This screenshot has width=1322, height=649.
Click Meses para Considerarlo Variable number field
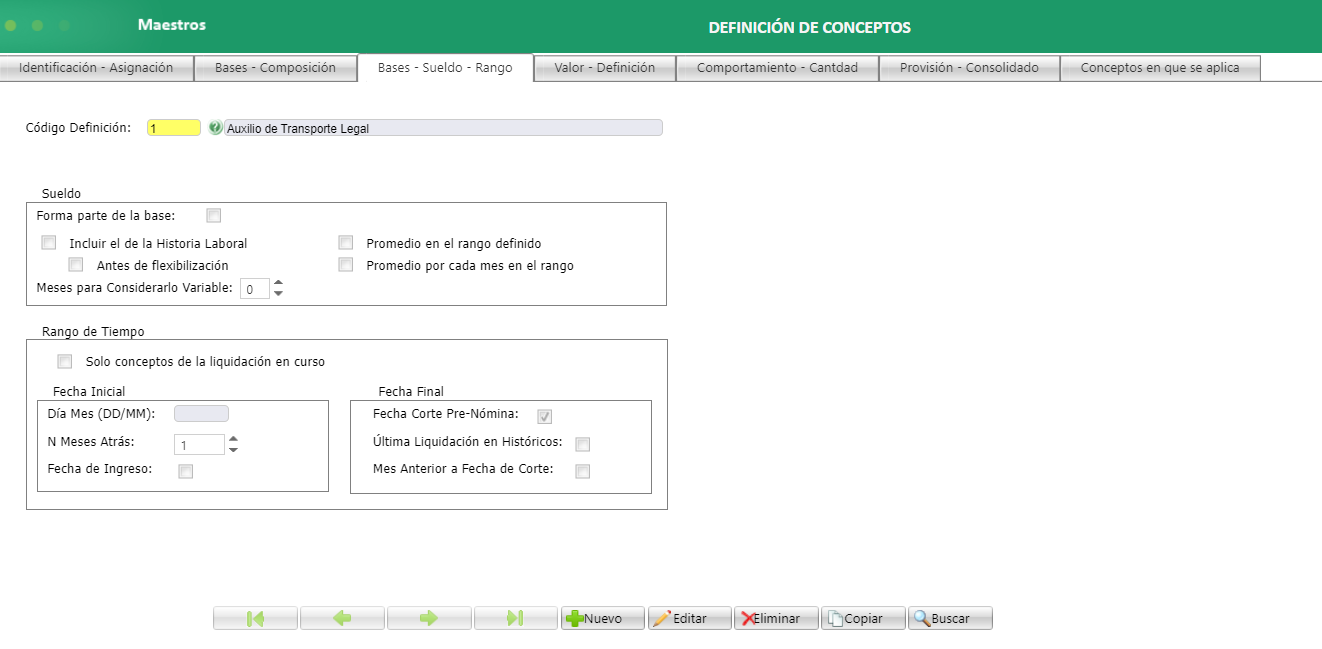(x=255, y=289)
